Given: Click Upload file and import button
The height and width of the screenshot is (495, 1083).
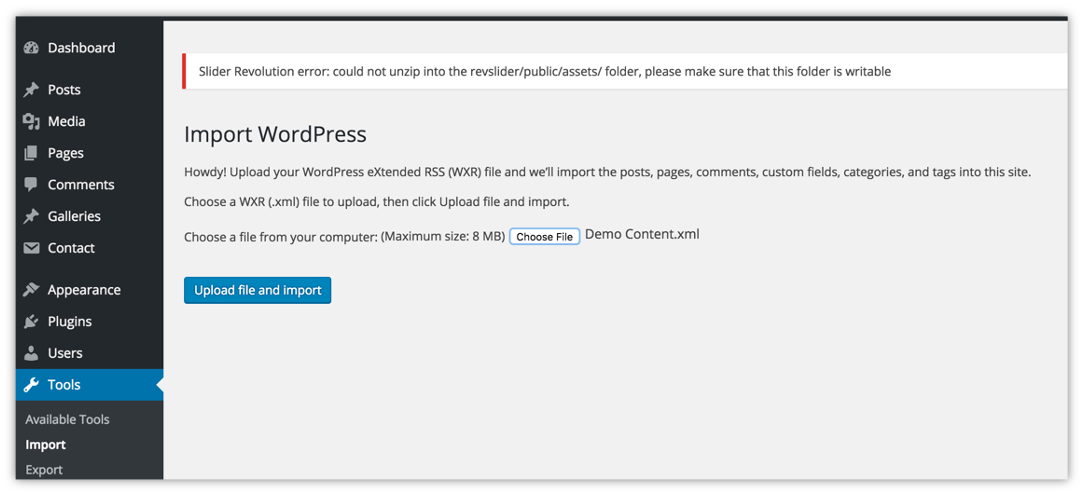Looking at the screenshot, I should [x=258, y=291].
